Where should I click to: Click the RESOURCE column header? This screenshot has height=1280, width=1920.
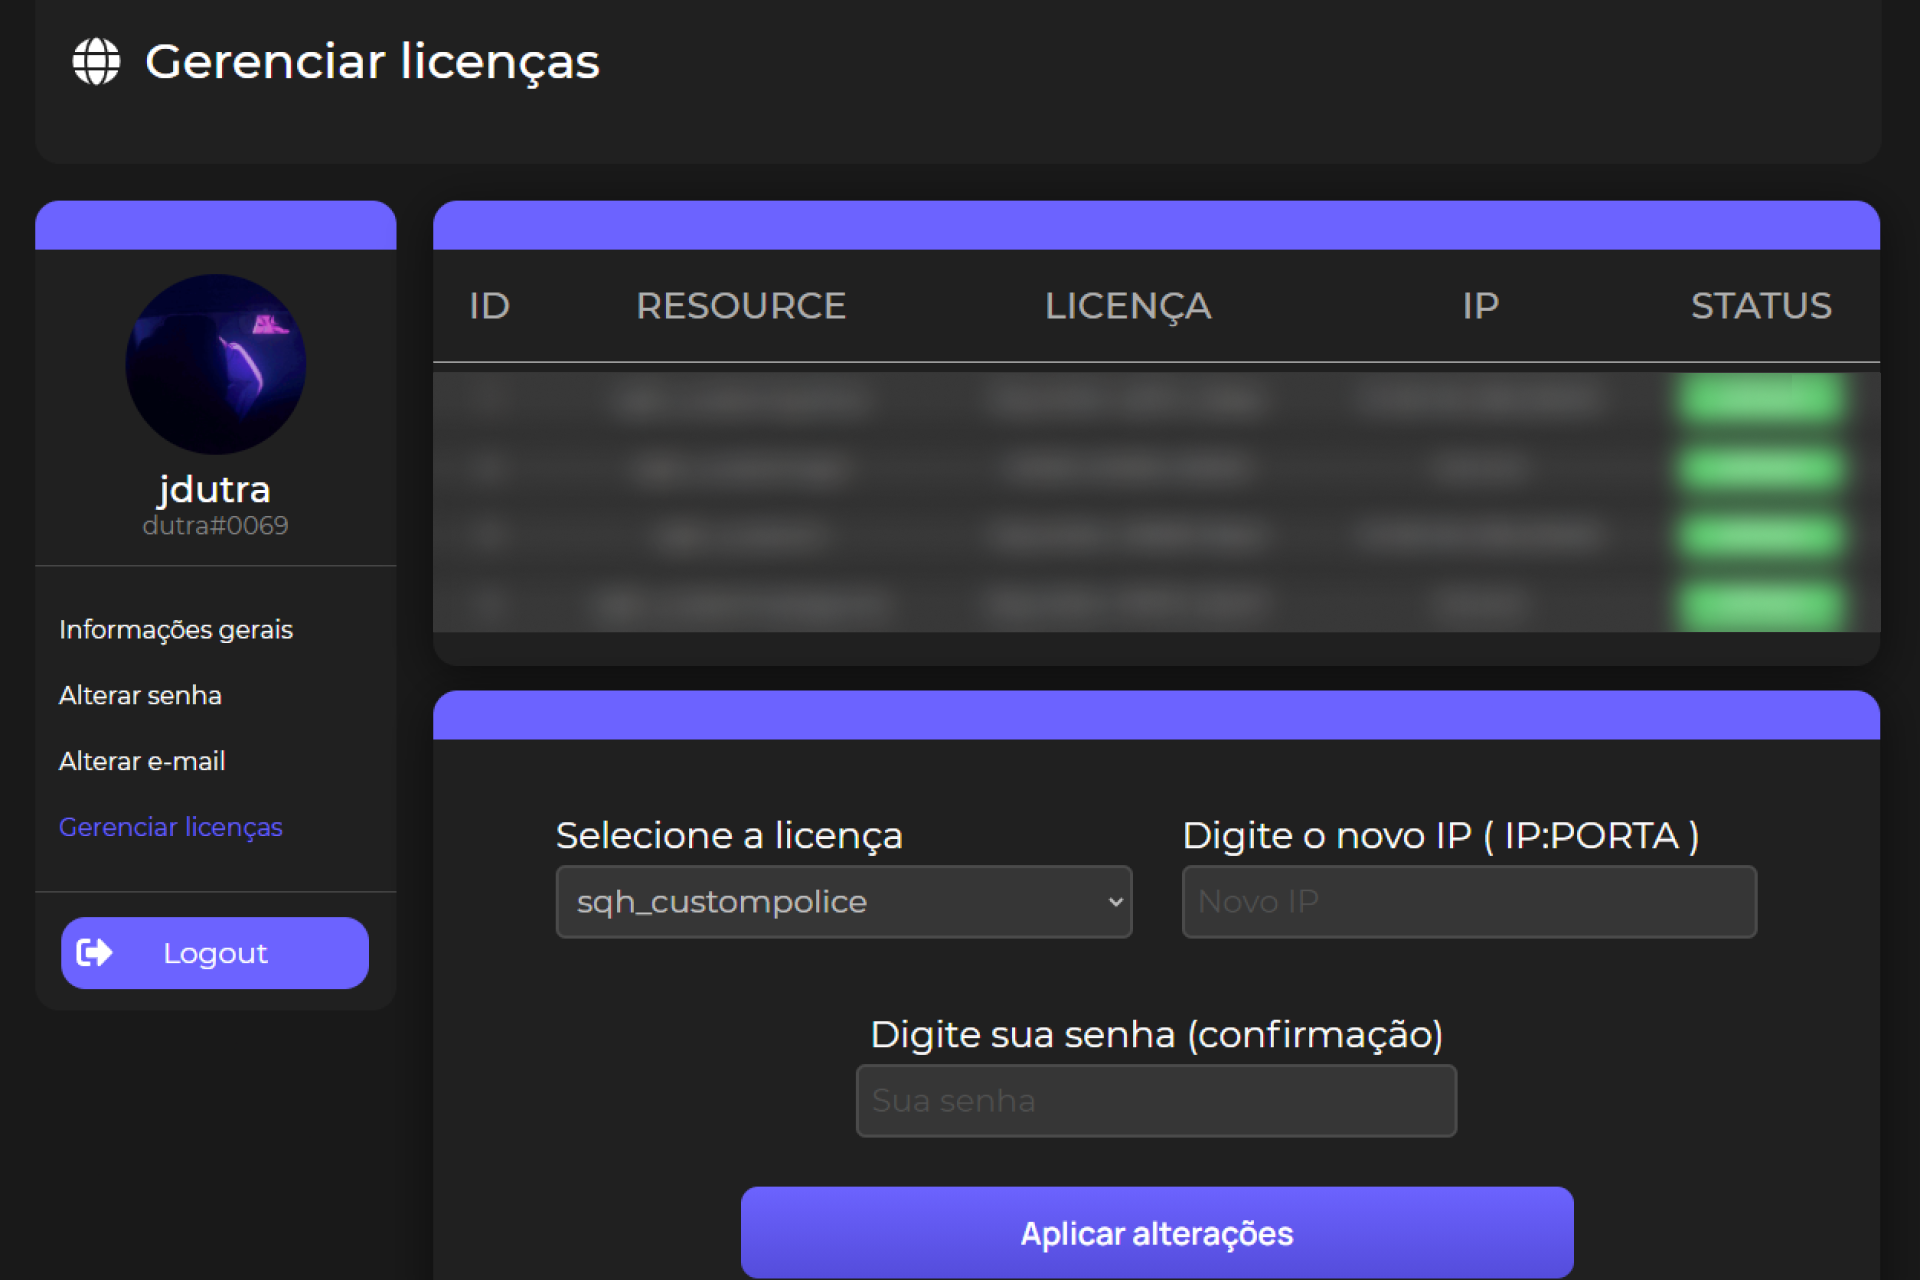click(x=741, y=306)
